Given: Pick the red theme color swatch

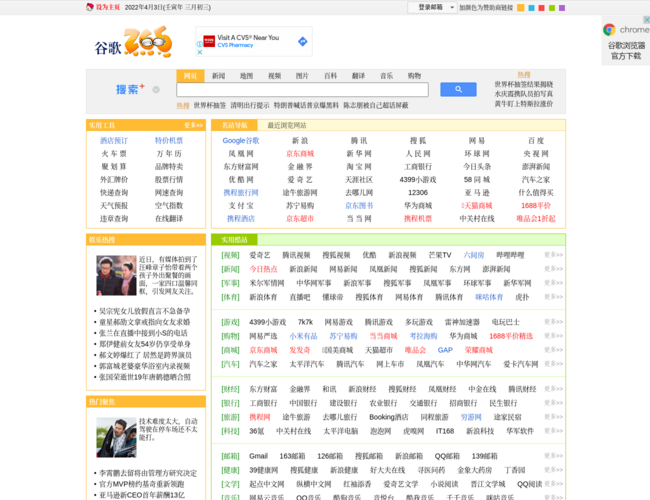Looking at the screenshot, I should [541, 7].
